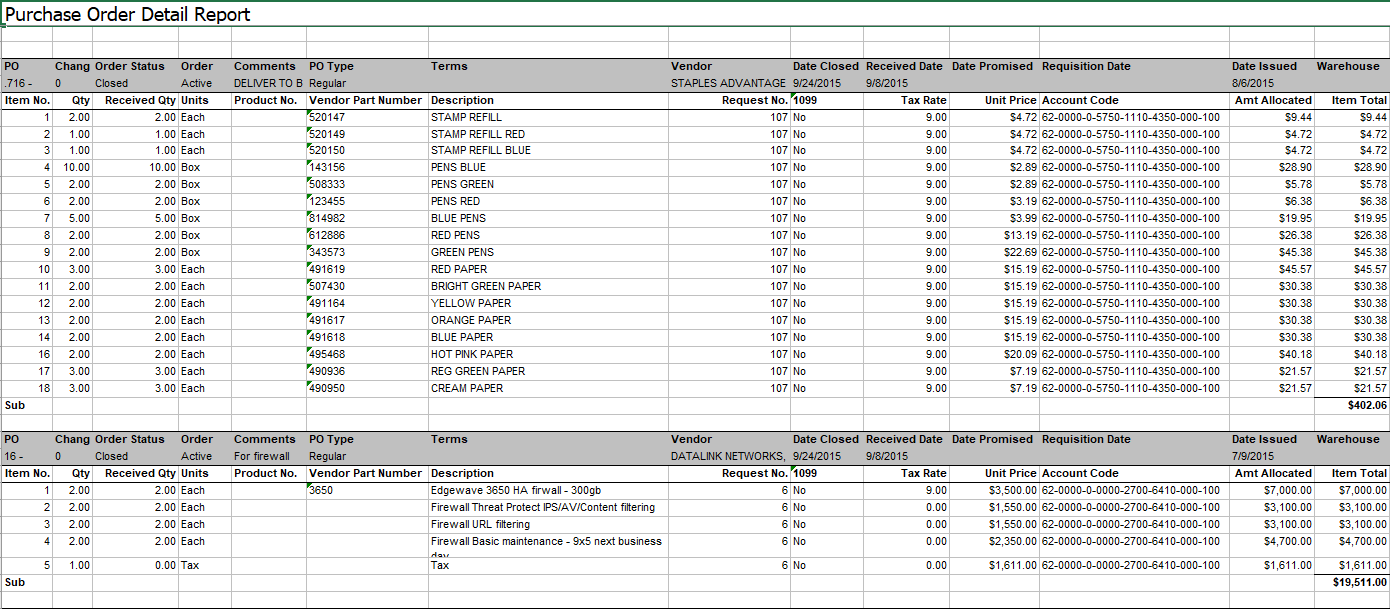Viewport: 1390px width, 609px height.
Task: Click vendor part number 491617
Action: (367, 321)
